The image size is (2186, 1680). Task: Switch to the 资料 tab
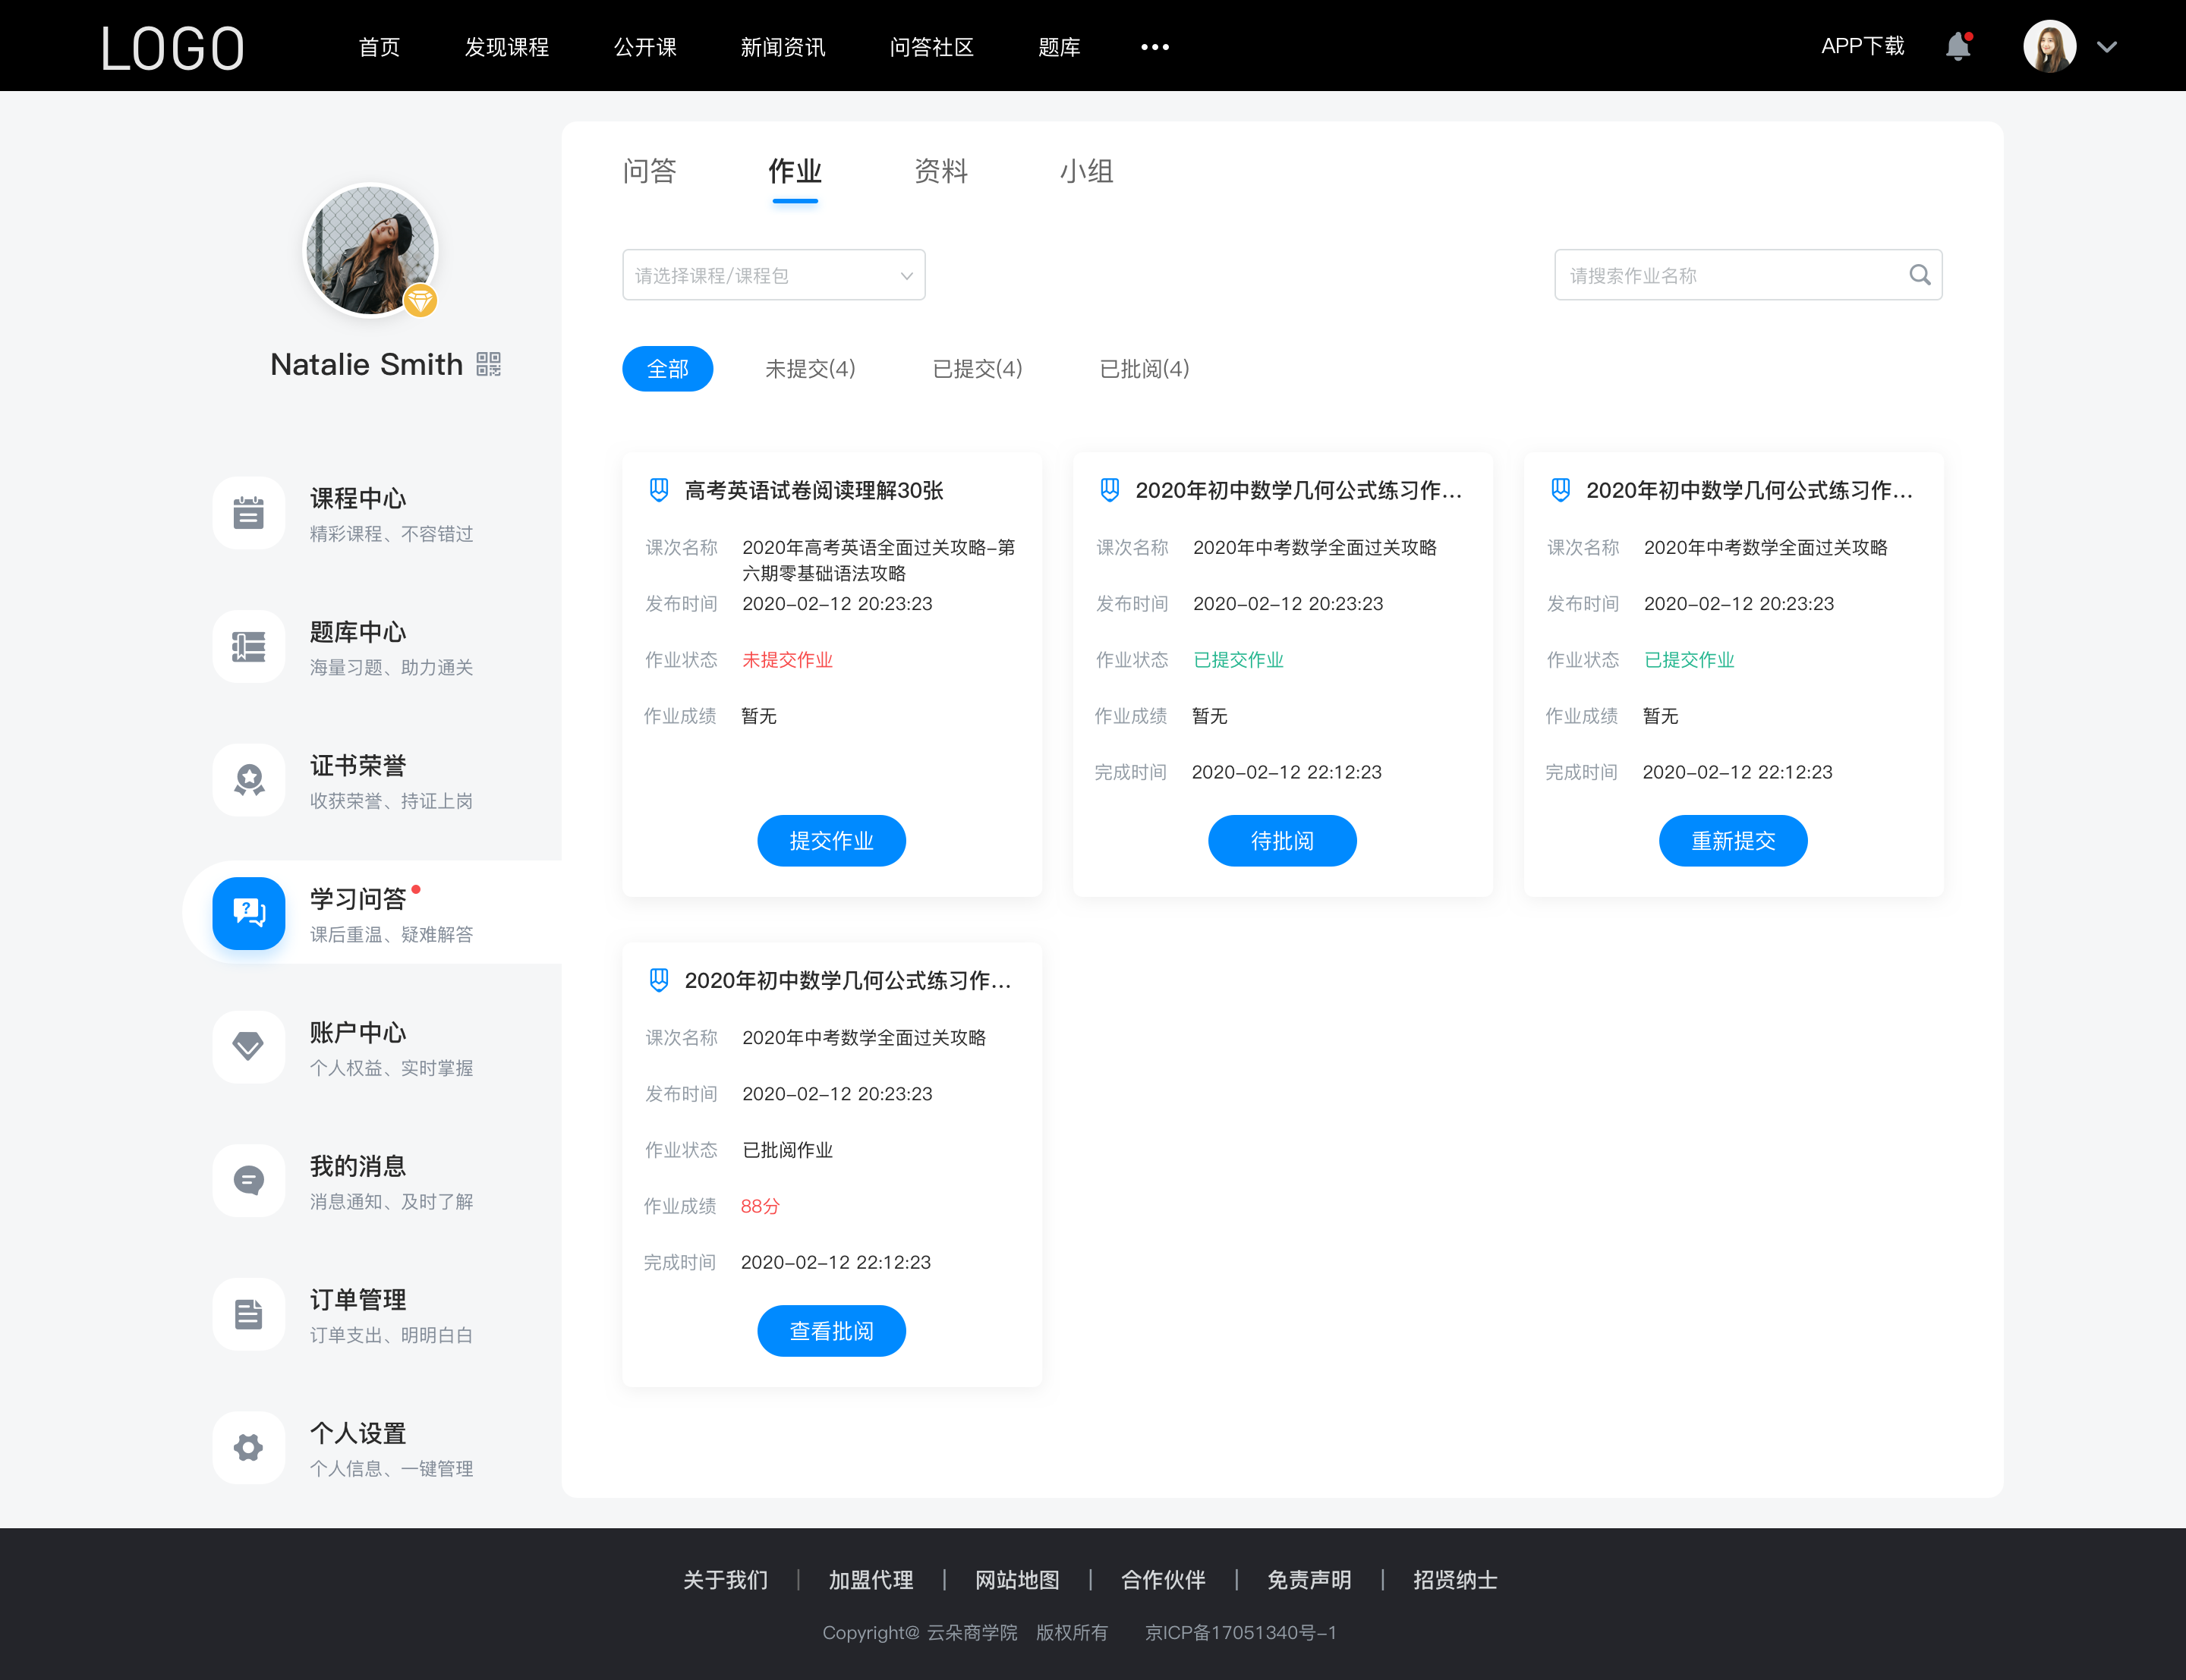coord(939,171)
